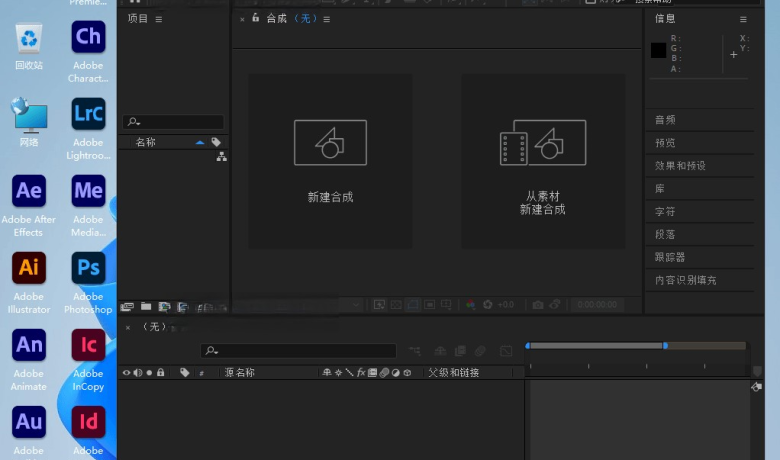Create a new folder in Project panel
Screen dimensions: 780x460
pyautogui.click(x=146, y=306)
